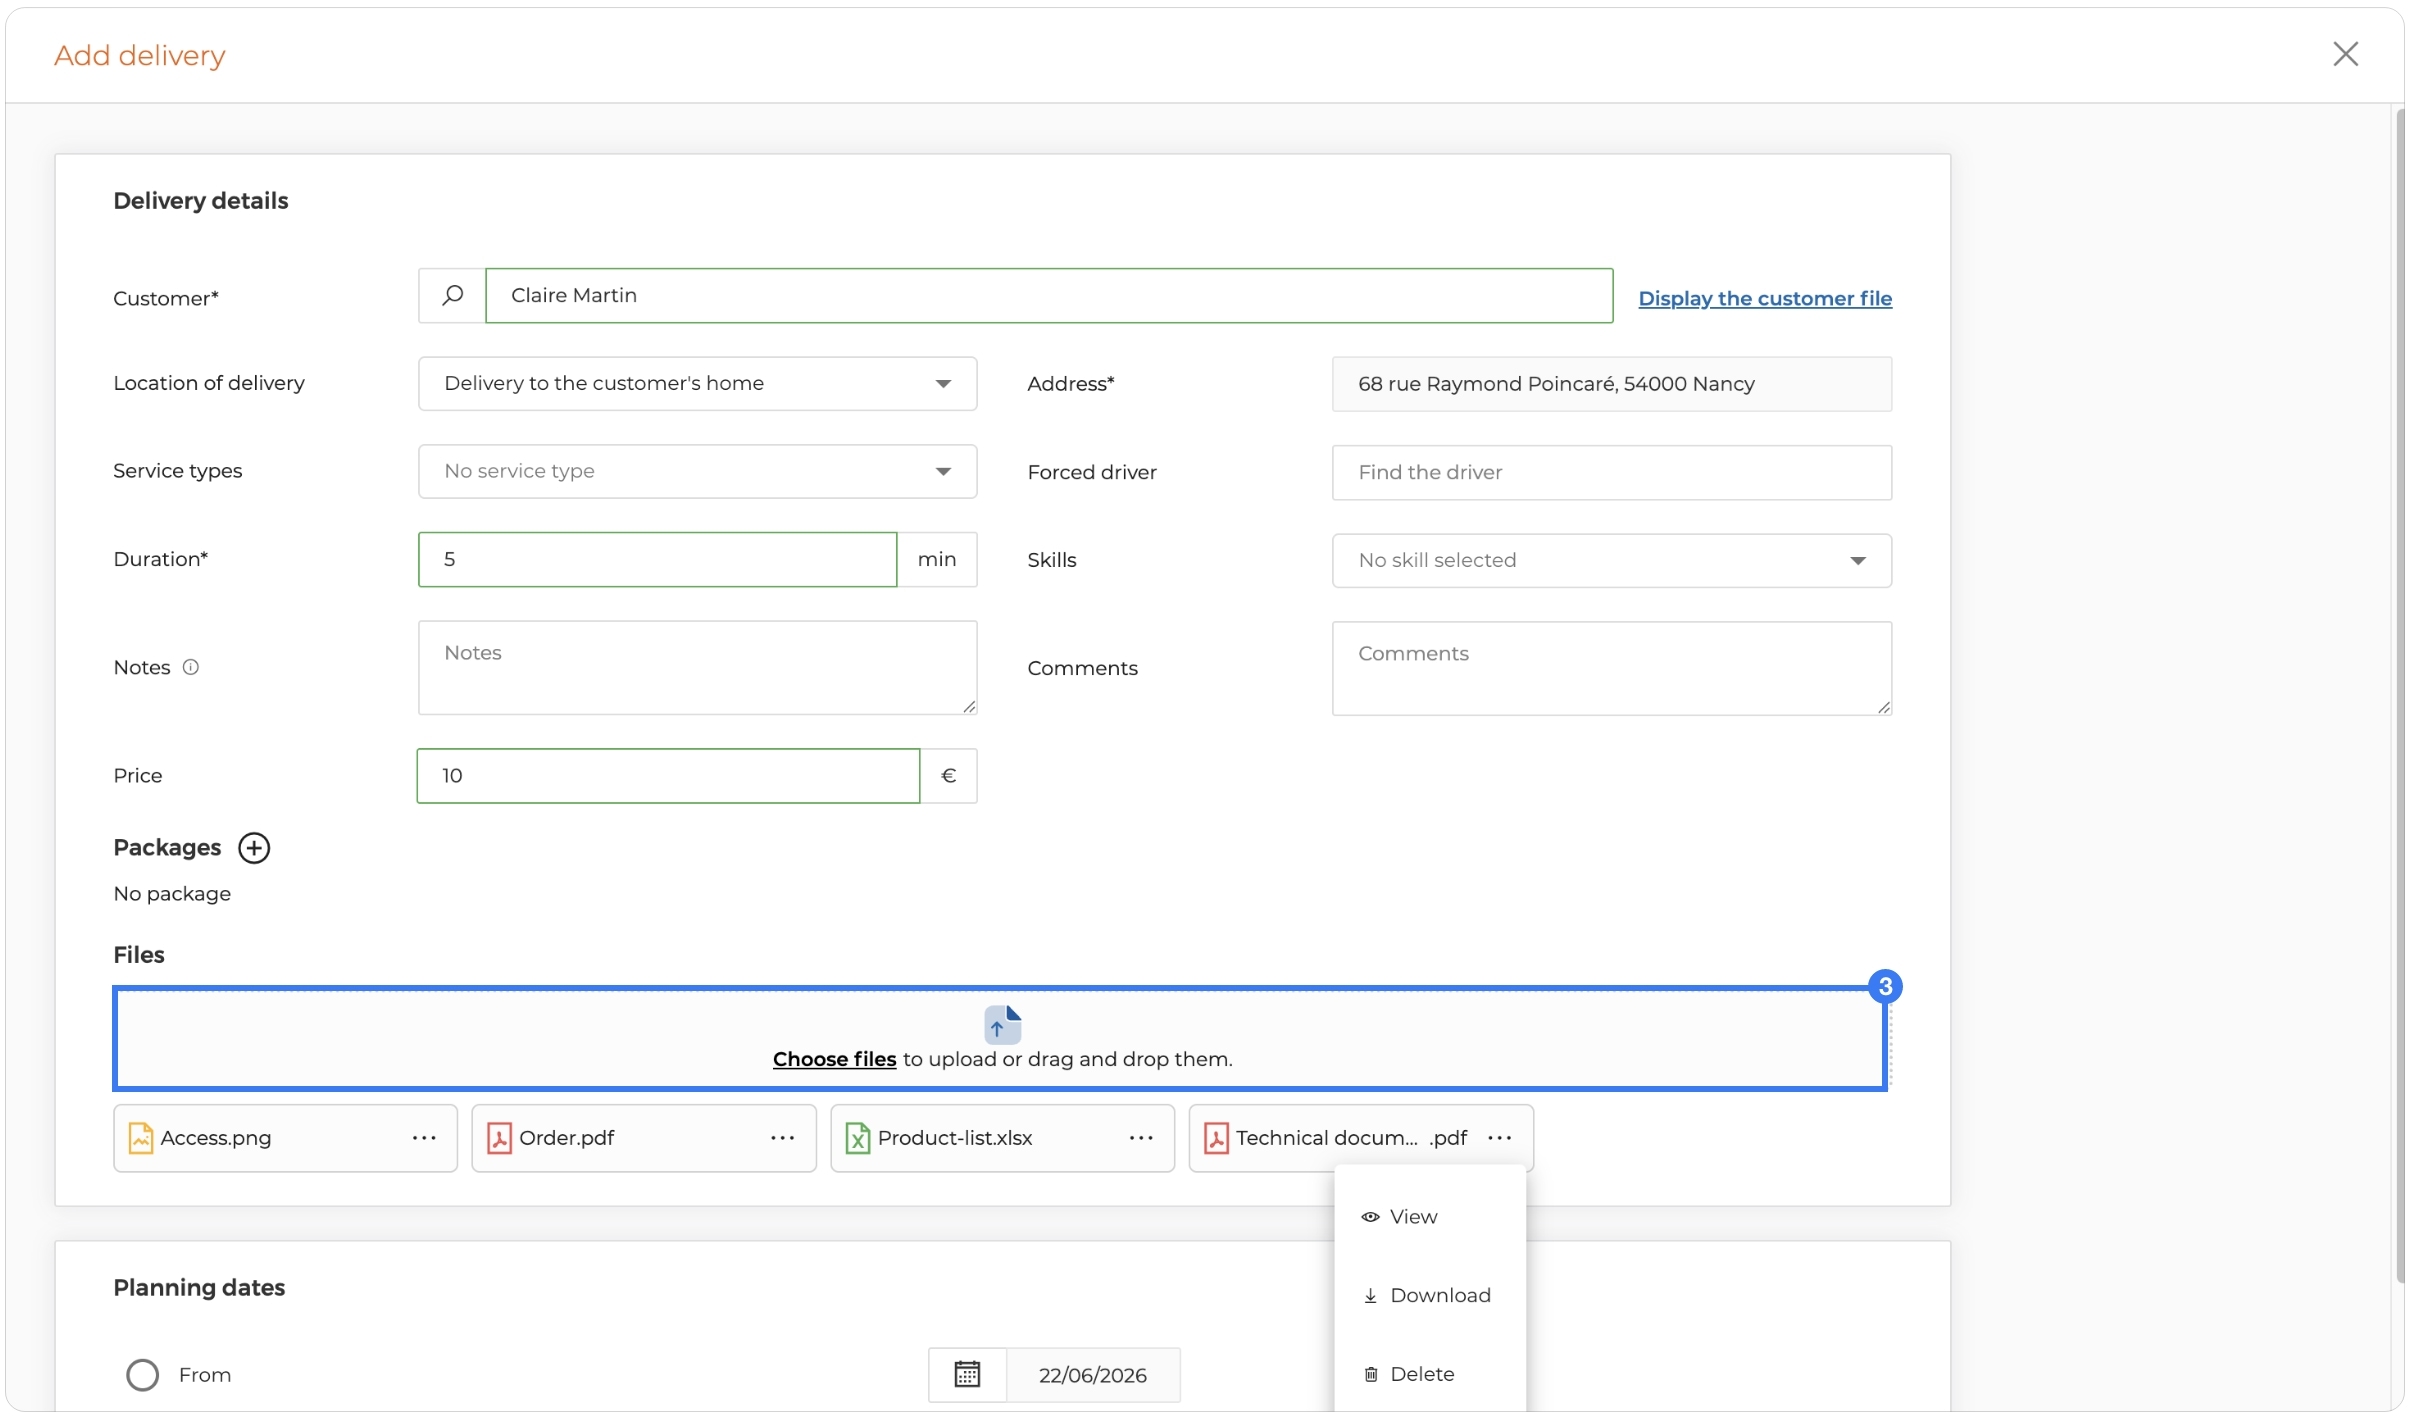The width and height of the screenshot is (2410, 1421).
Task: Click the Forced driver search field
Action: pos(1611,473)
